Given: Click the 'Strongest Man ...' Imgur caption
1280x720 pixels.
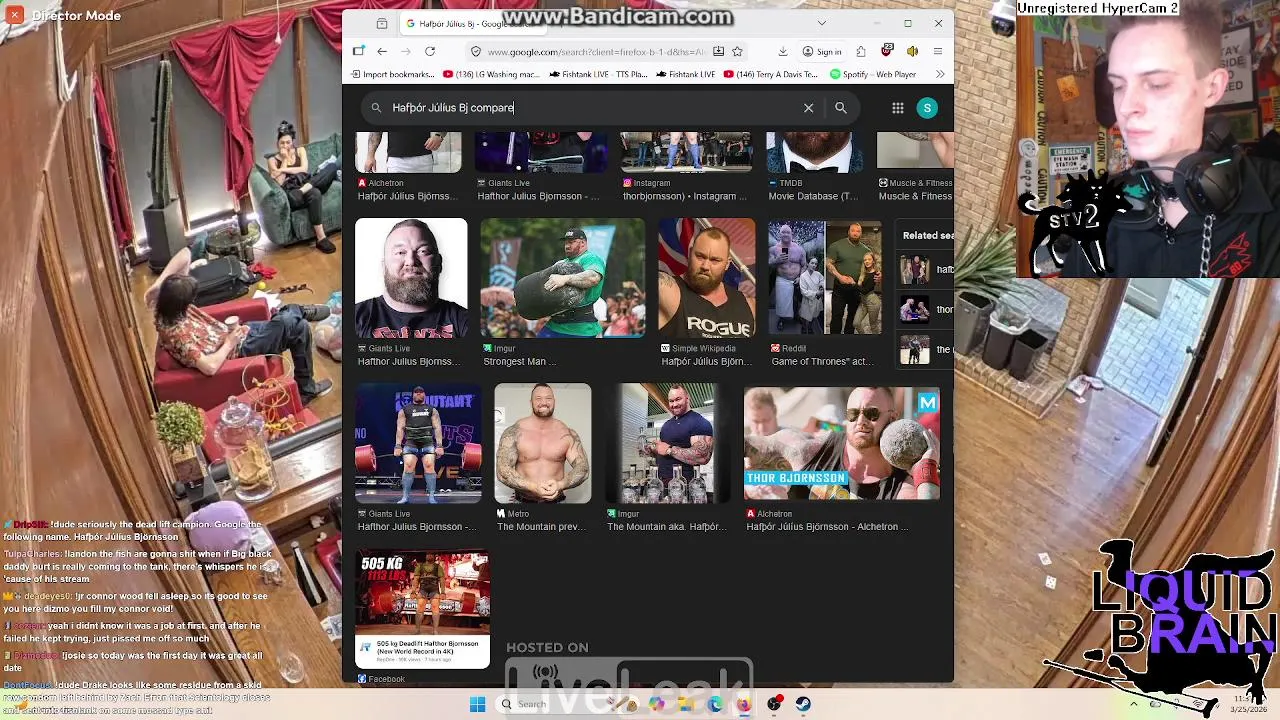Looking at the screenshot, I should pyautogui.click(x=520, y=362).
